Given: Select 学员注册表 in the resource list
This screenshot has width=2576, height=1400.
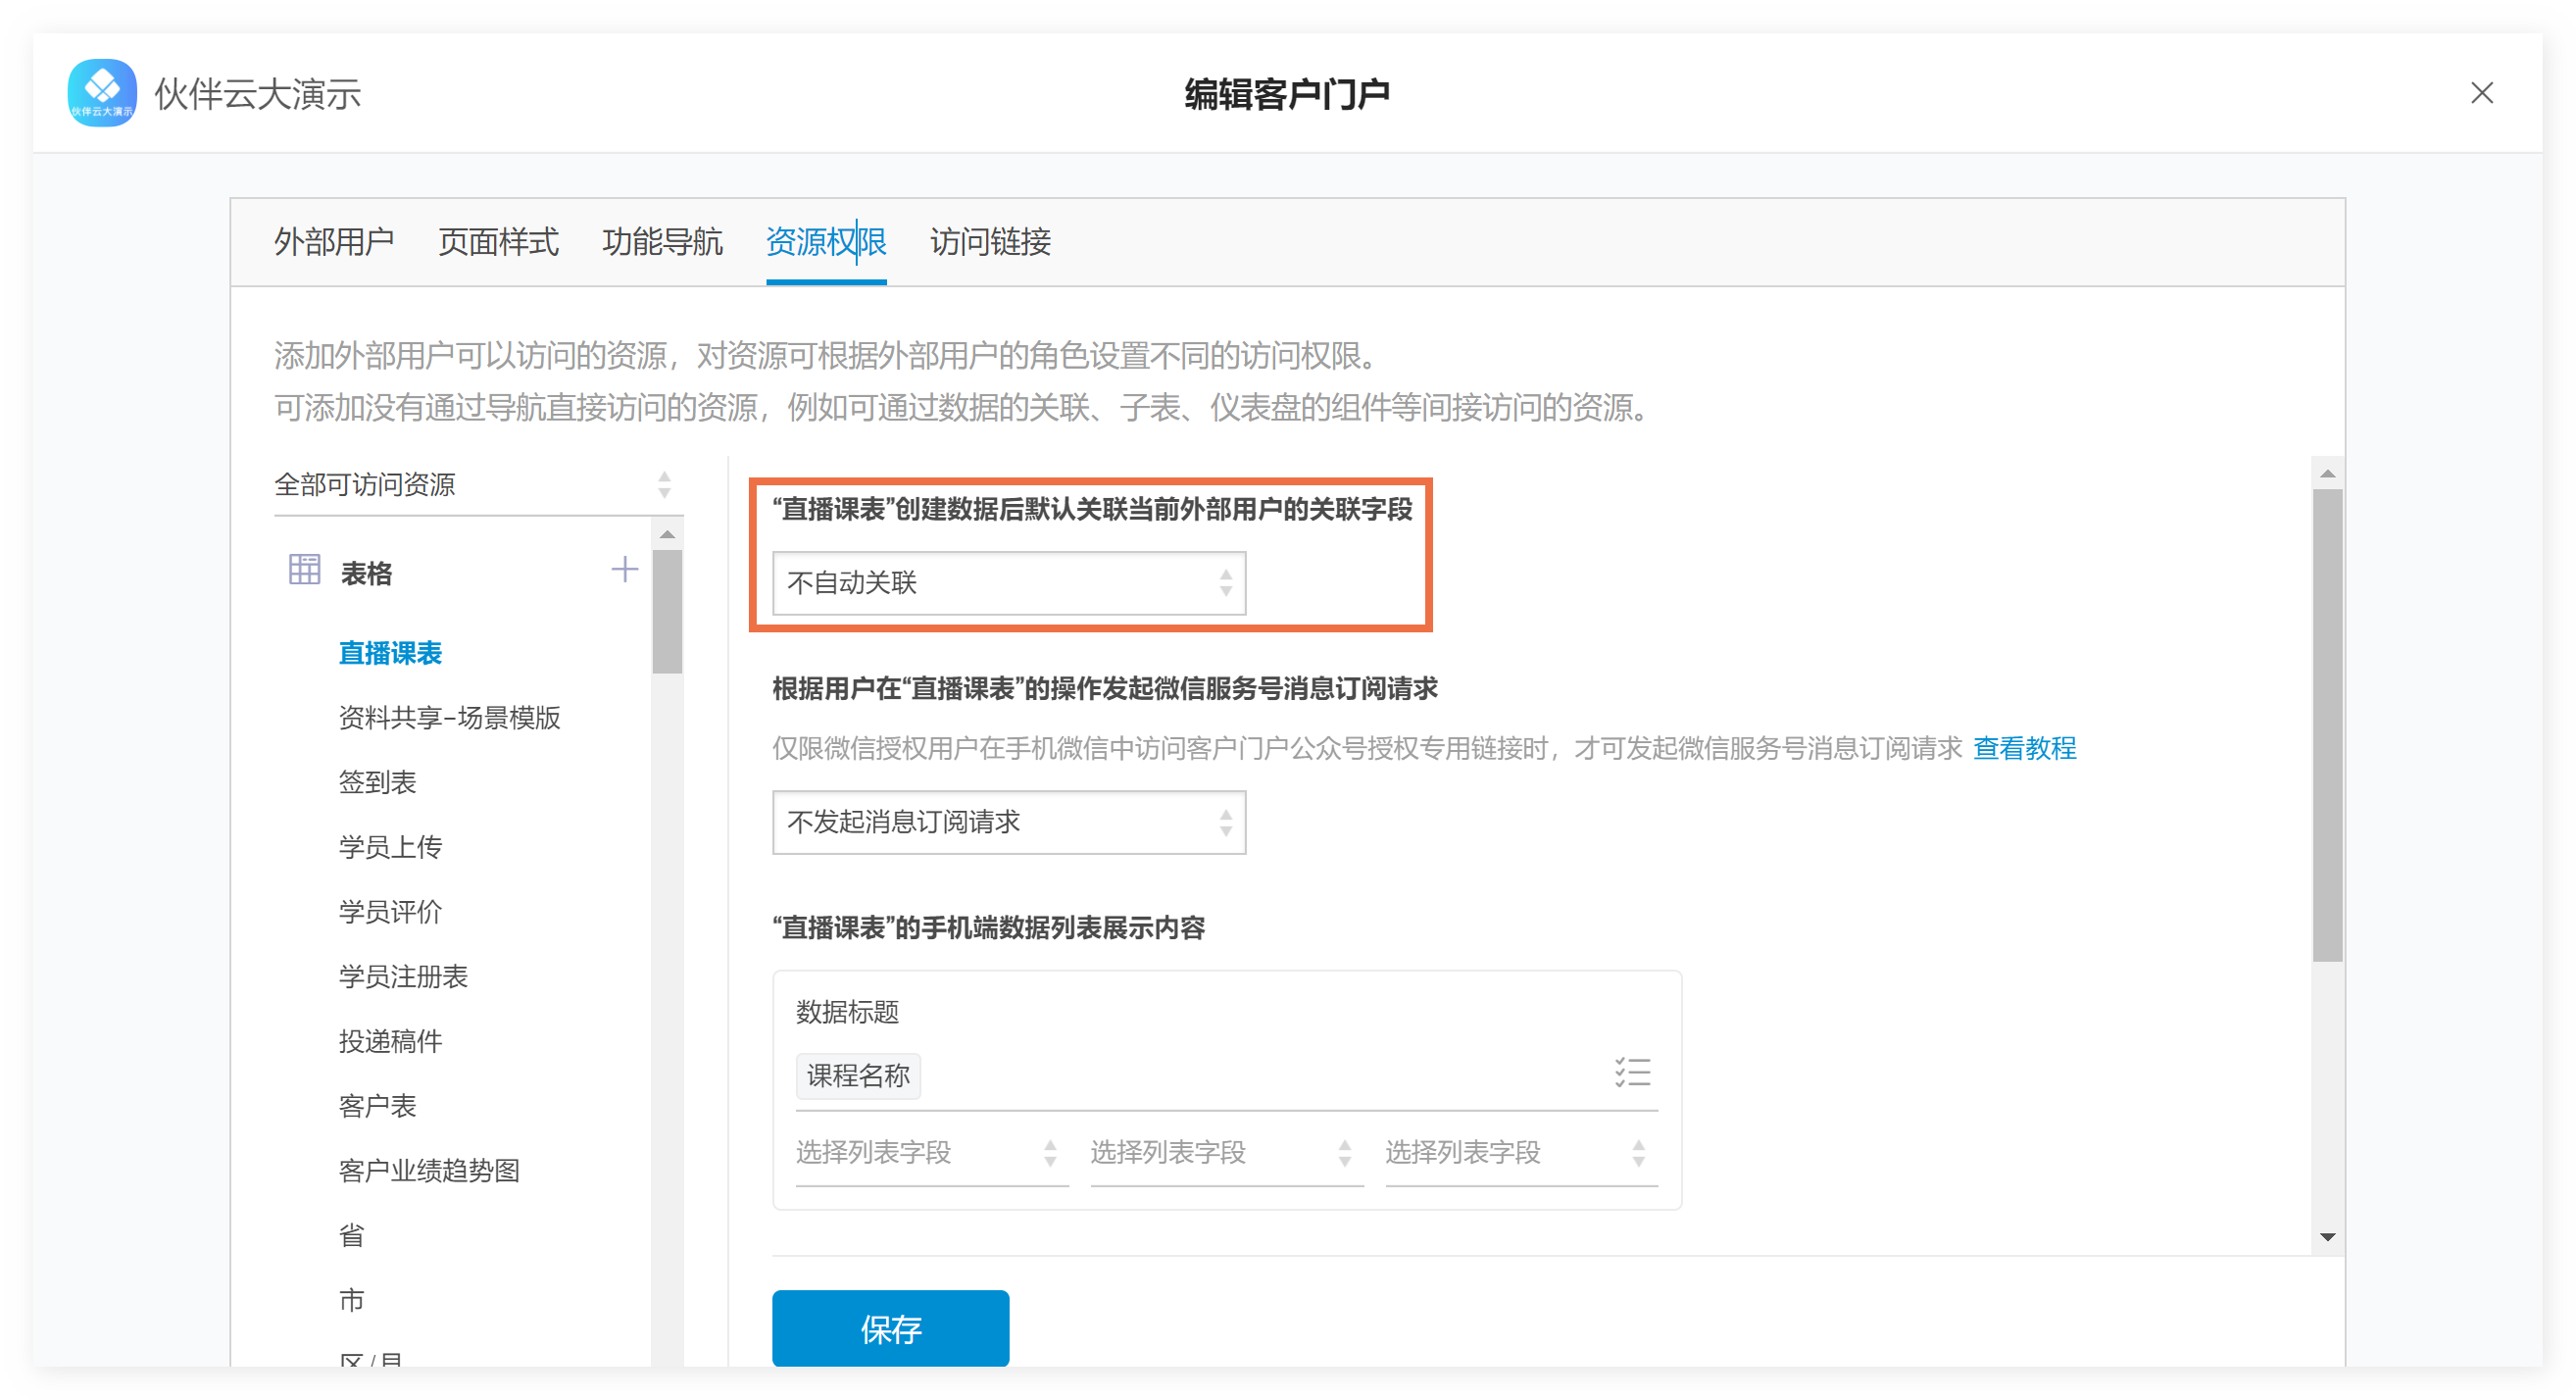Looking at the screenshot, I should click(403, 977).
